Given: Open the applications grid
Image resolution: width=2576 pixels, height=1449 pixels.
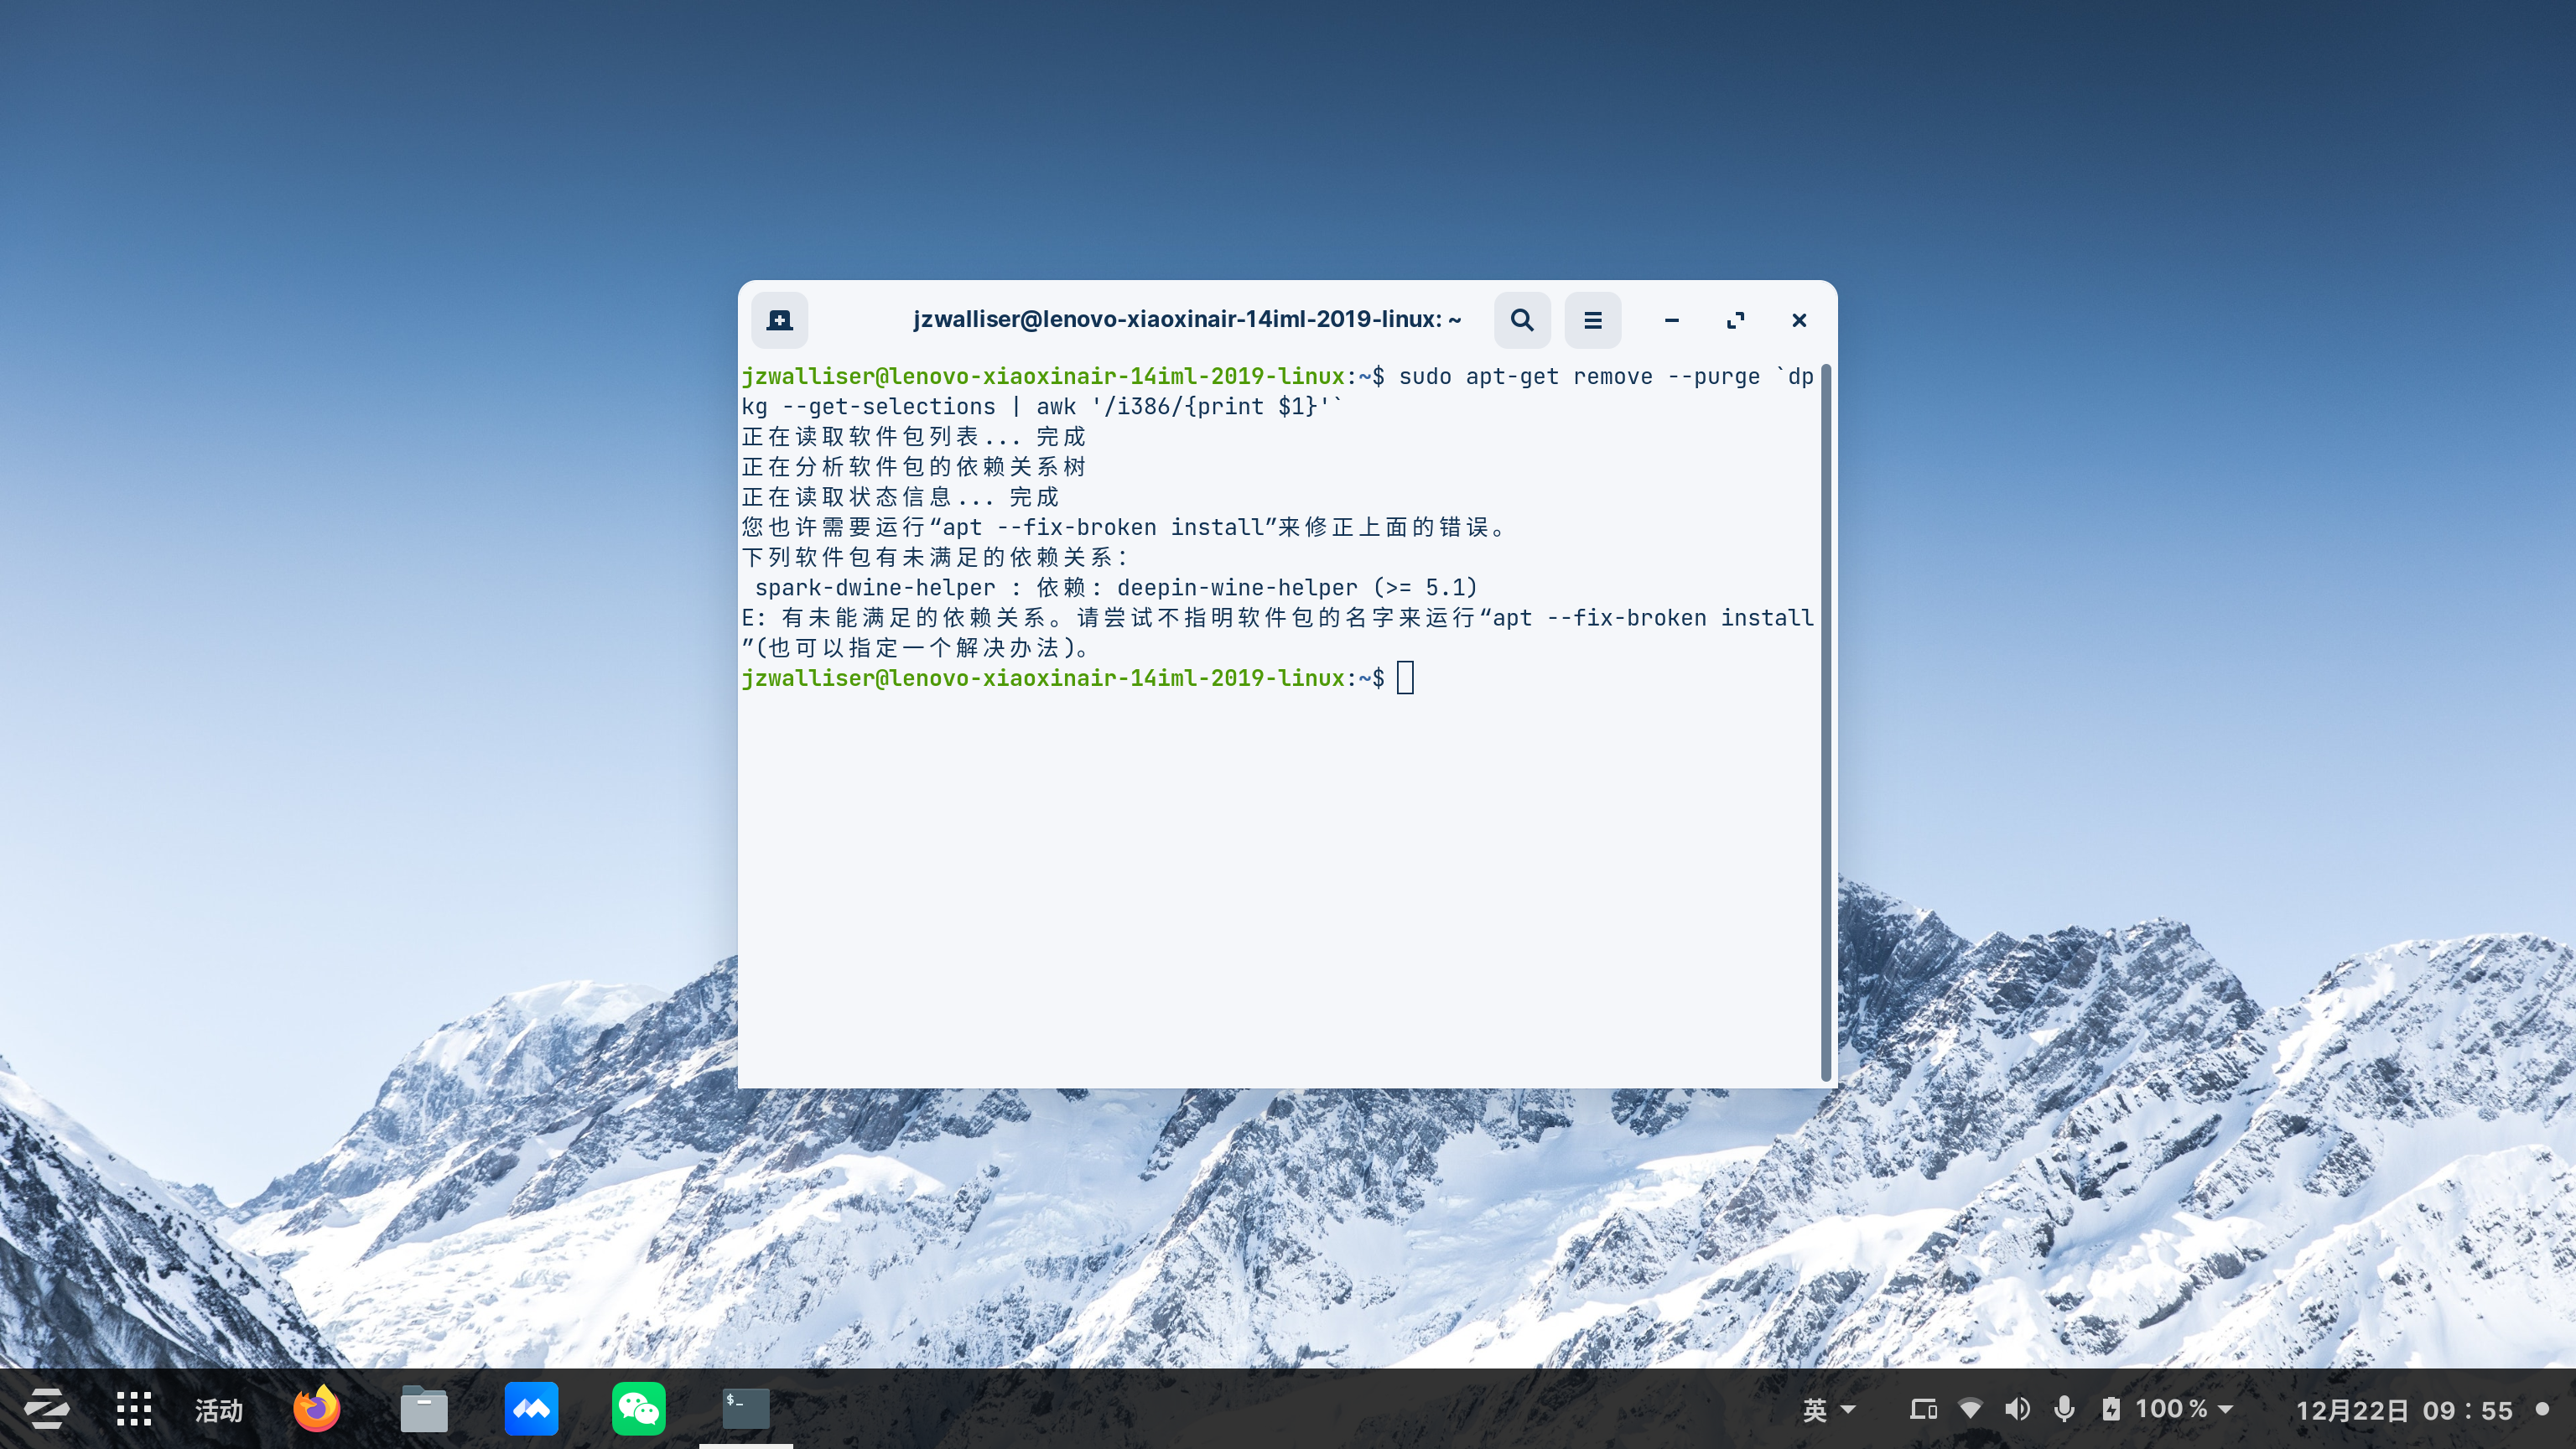Looking at the screenshot, I should tap(133, 1409).
